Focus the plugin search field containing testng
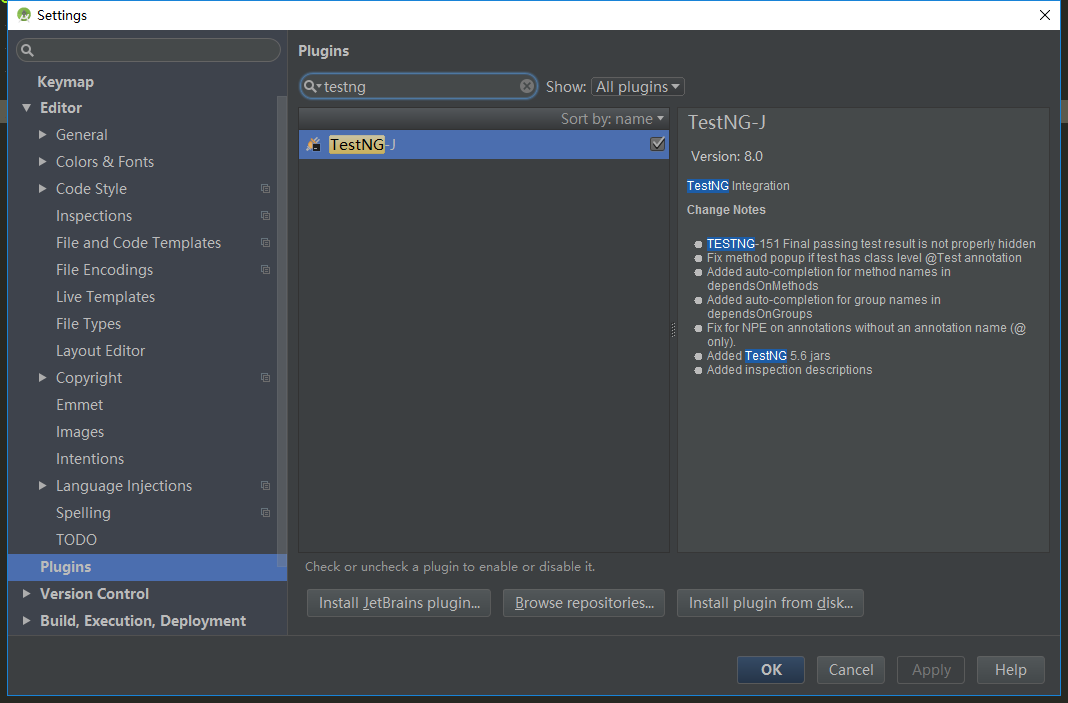This screenshot has width=1068, height=703. (x=418, y=87)
